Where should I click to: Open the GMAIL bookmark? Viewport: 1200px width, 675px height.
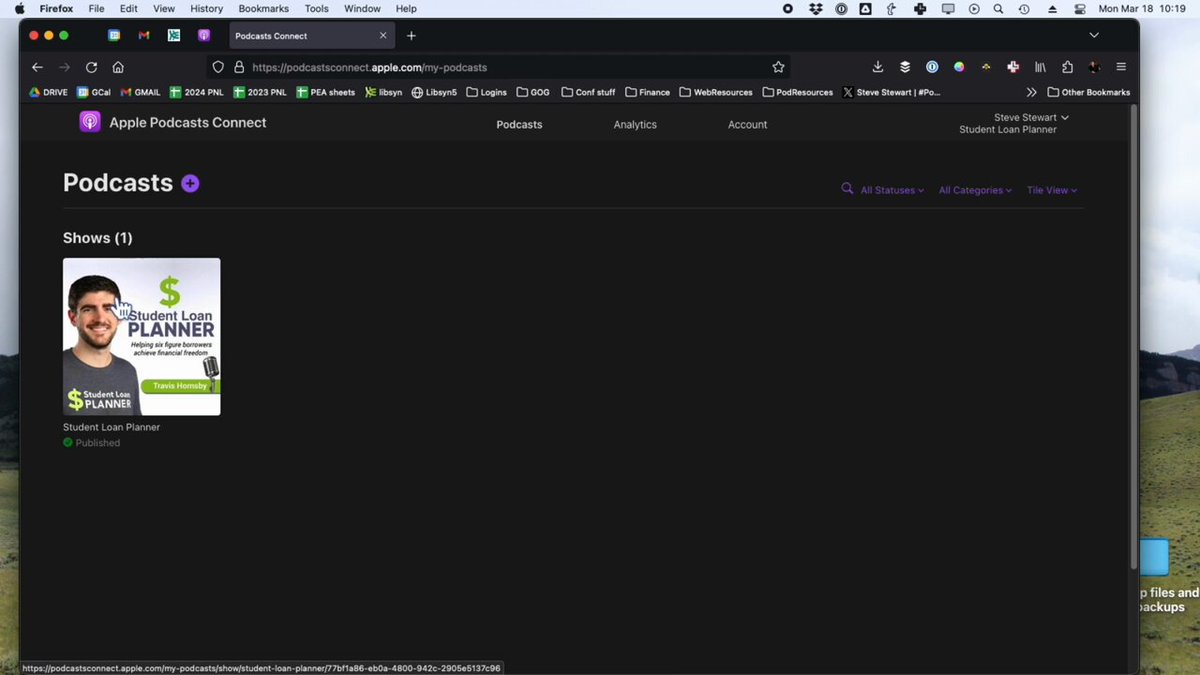pos(140,92)
